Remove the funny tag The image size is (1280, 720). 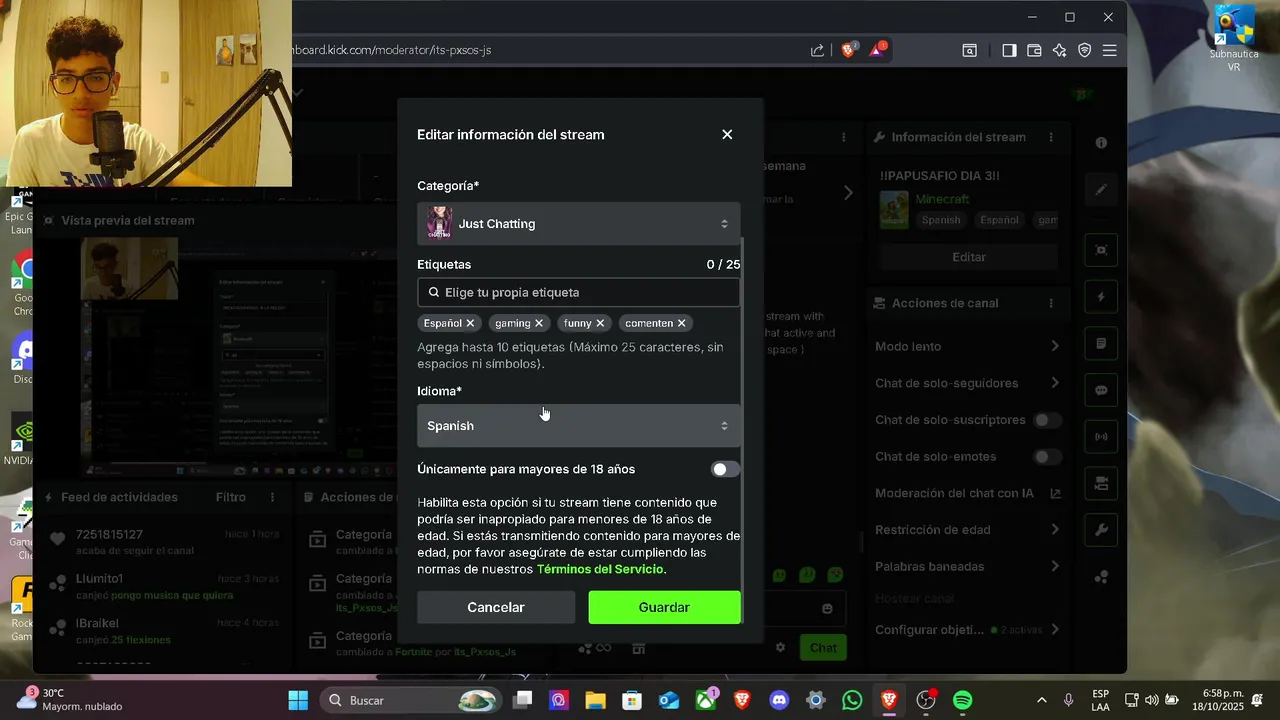tap(600, 323)
